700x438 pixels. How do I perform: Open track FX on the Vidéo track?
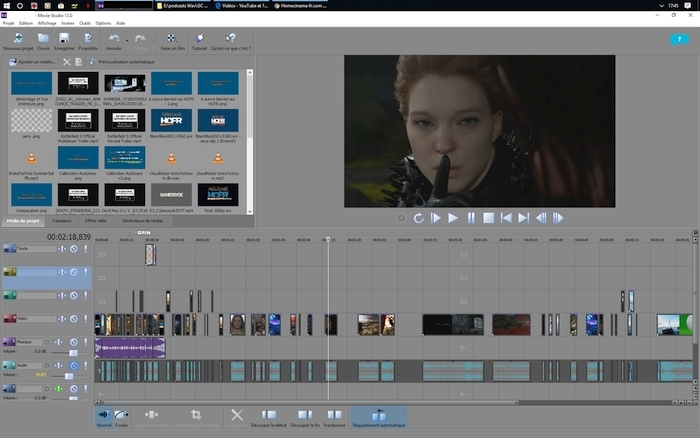pos(62,319)
